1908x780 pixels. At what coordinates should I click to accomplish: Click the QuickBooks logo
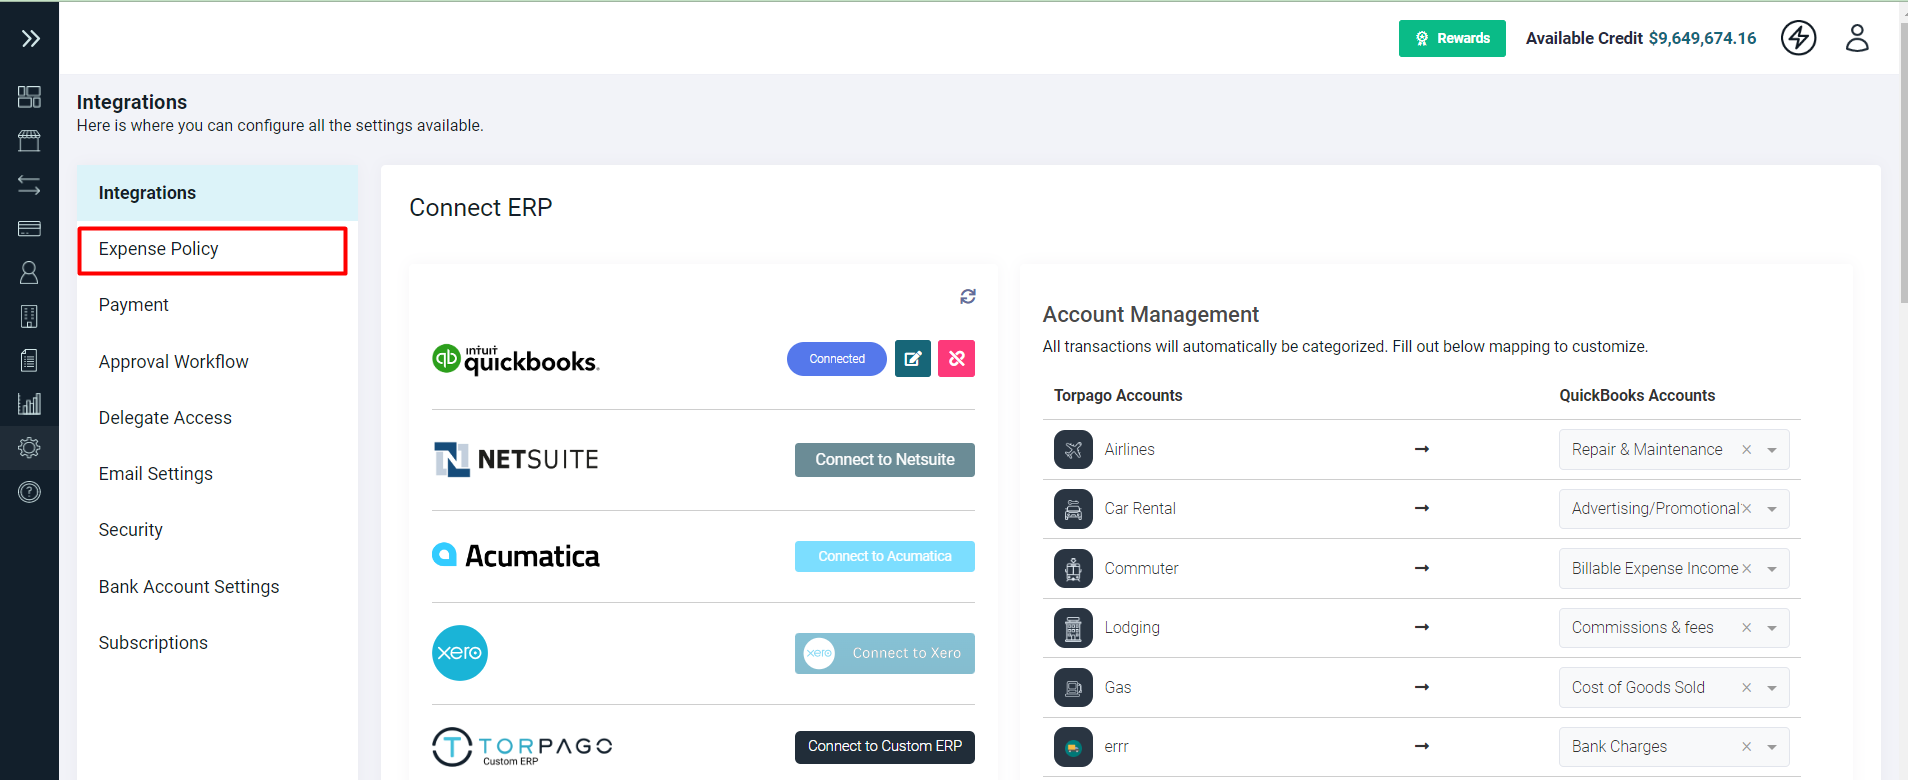tap(516, 359)
